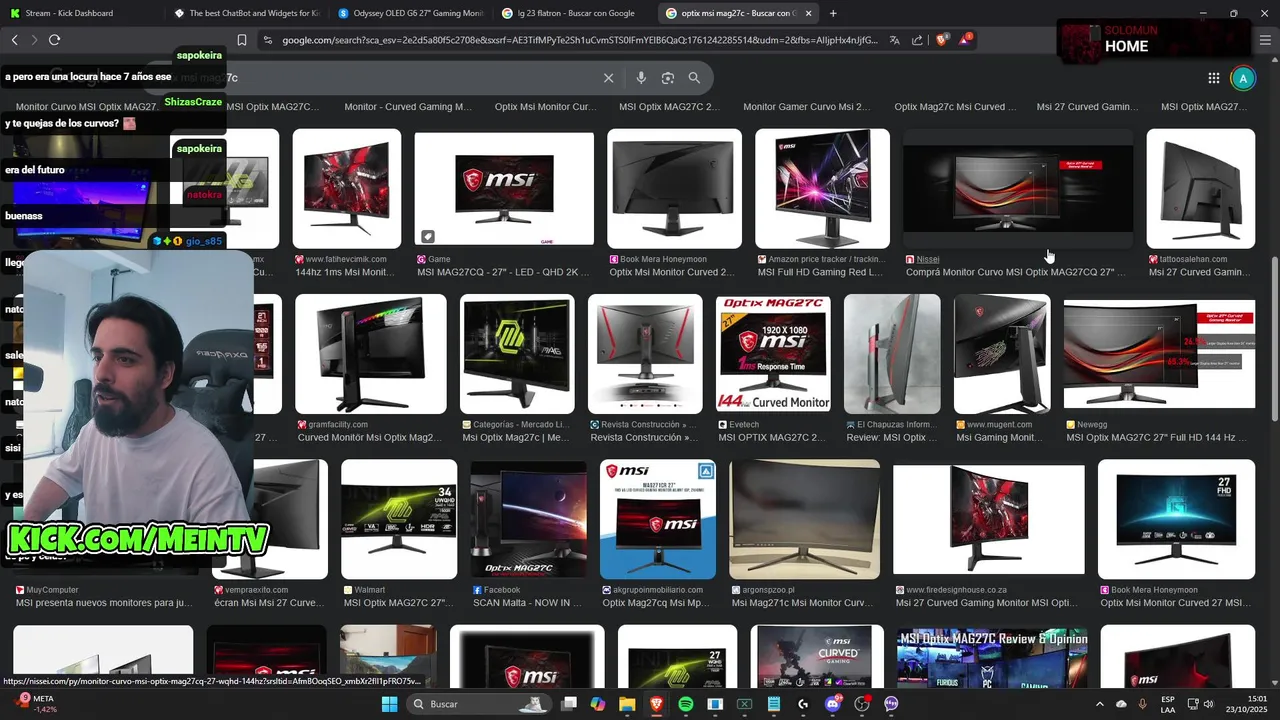Bookmark this page in address bar
Image resolution: width=1280 pixels, height=720 pixels.
pyautogui.click(x=241, y=40)
